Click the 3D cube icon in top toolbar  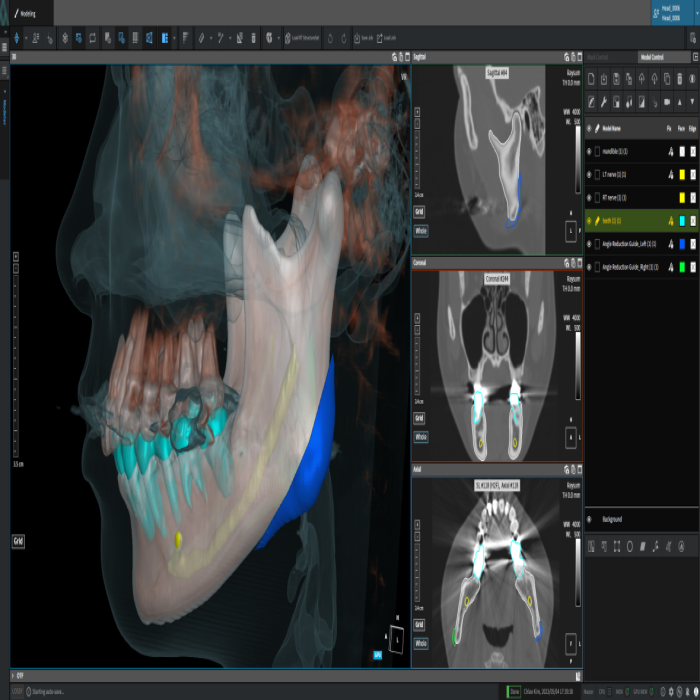point(65,38)
